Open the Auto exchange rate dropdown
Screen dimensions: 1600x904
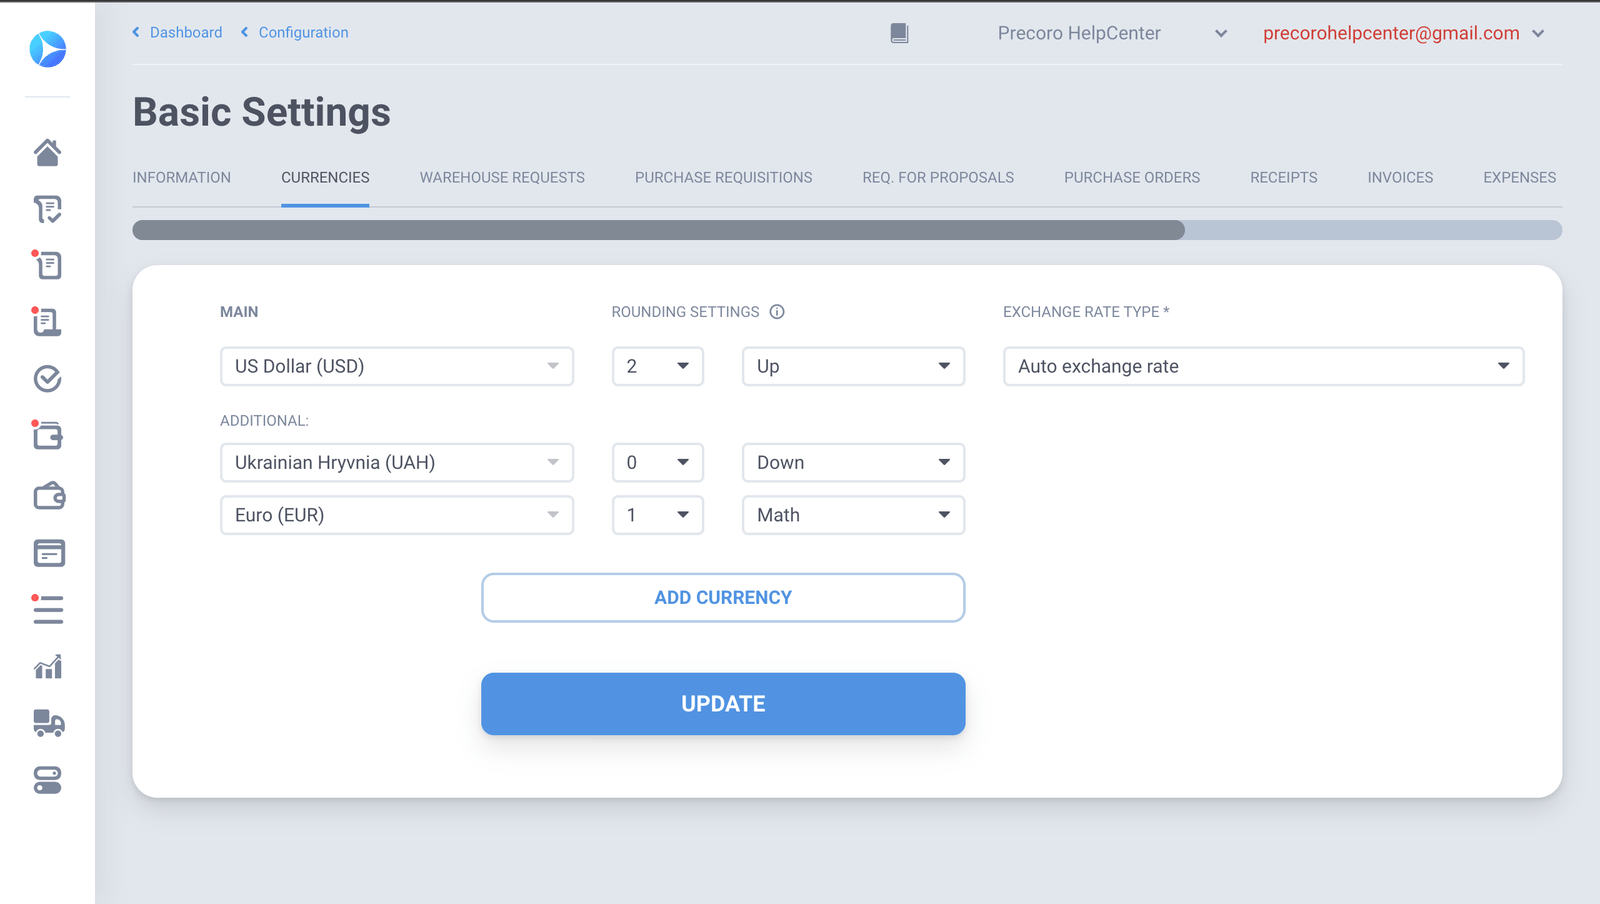click(1263, 366)
